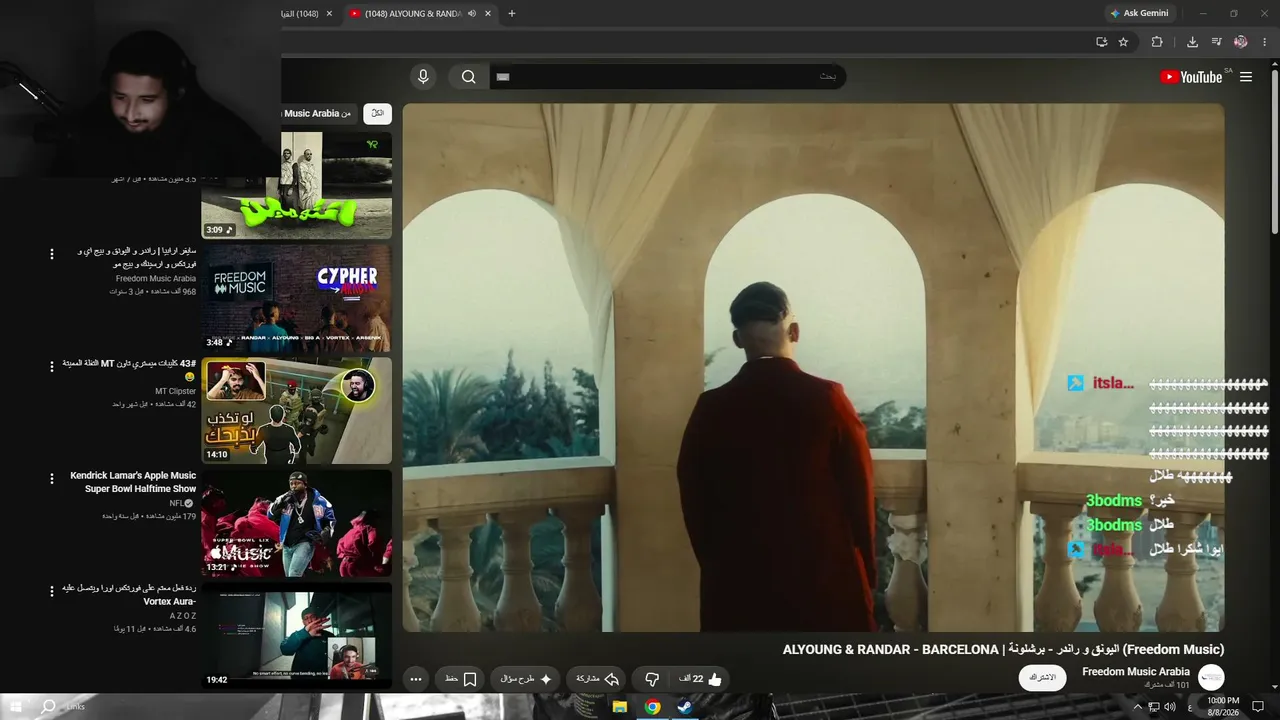Open the taskbar network icon
1280x720 pixels.
tap(1154, 707)
